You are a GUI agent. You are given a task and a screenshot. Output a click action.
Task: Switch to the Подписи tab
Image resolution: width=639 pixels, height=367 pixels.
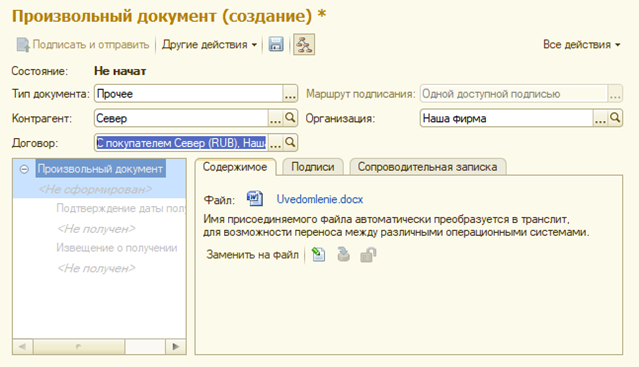pyautogui.click(x=313, y=167)
